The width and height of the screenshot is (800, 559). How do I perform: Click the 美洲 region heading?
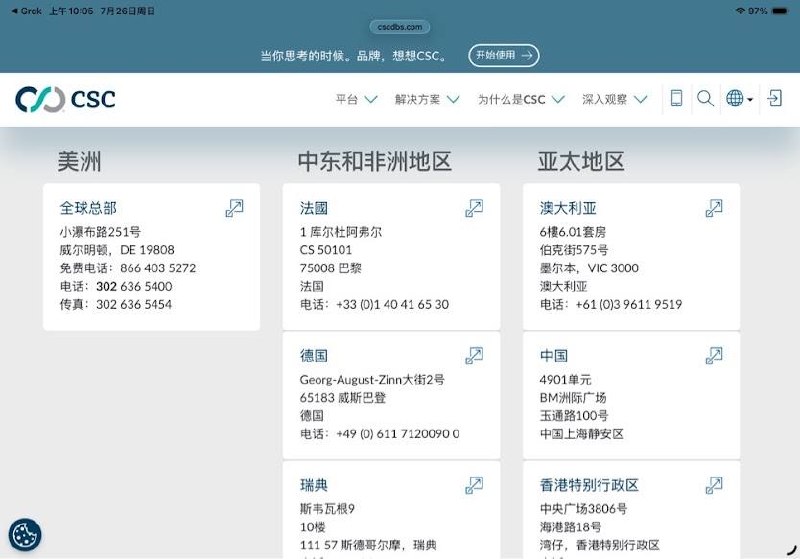pyautogui.click(x=79, y=162)
